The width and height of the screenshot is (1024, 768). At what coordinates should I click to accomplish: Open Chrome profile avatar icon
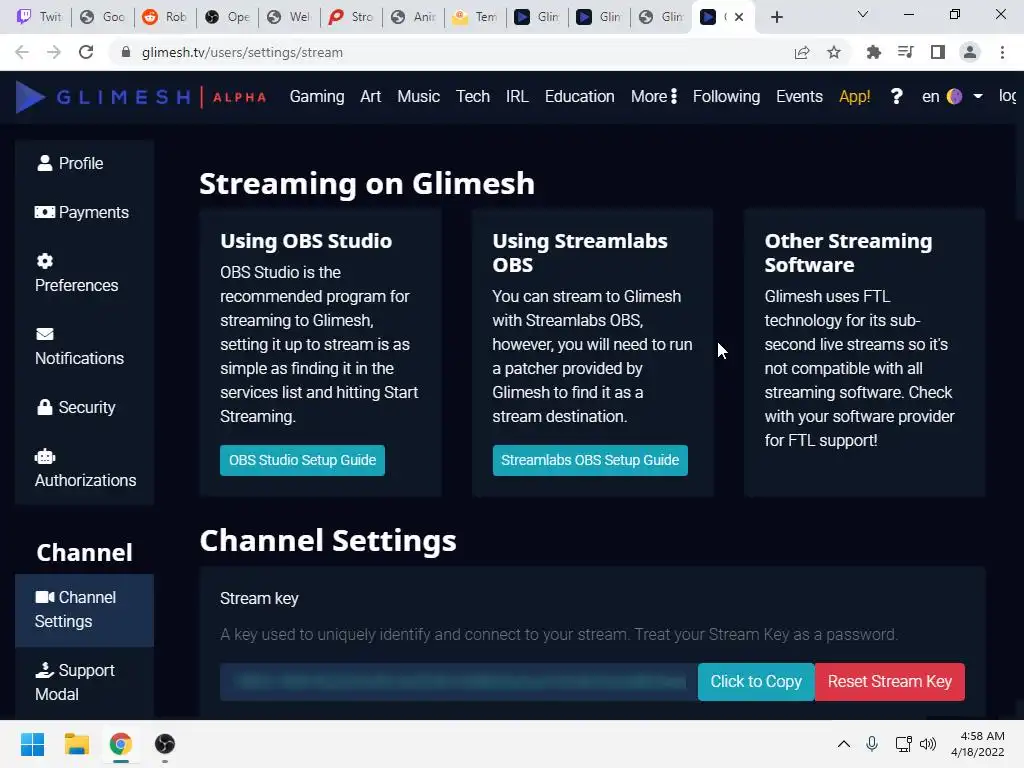tap(970, 52)
